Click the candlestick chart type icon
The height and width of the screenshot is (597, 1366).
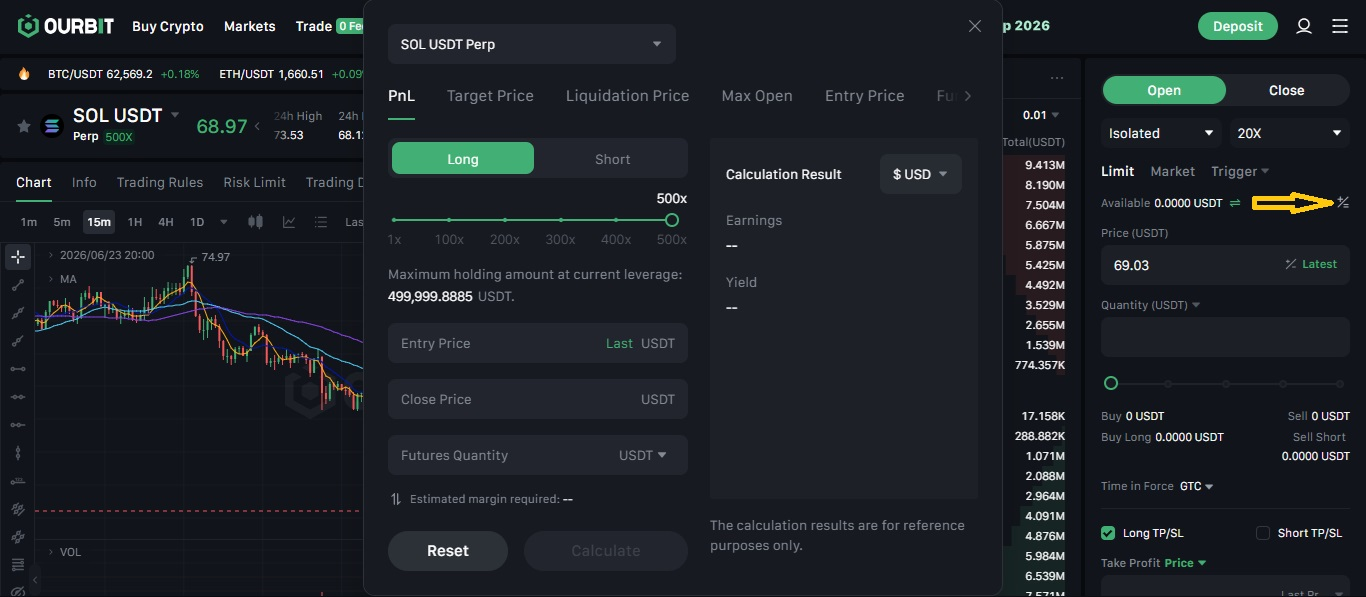tap(255, 222)
